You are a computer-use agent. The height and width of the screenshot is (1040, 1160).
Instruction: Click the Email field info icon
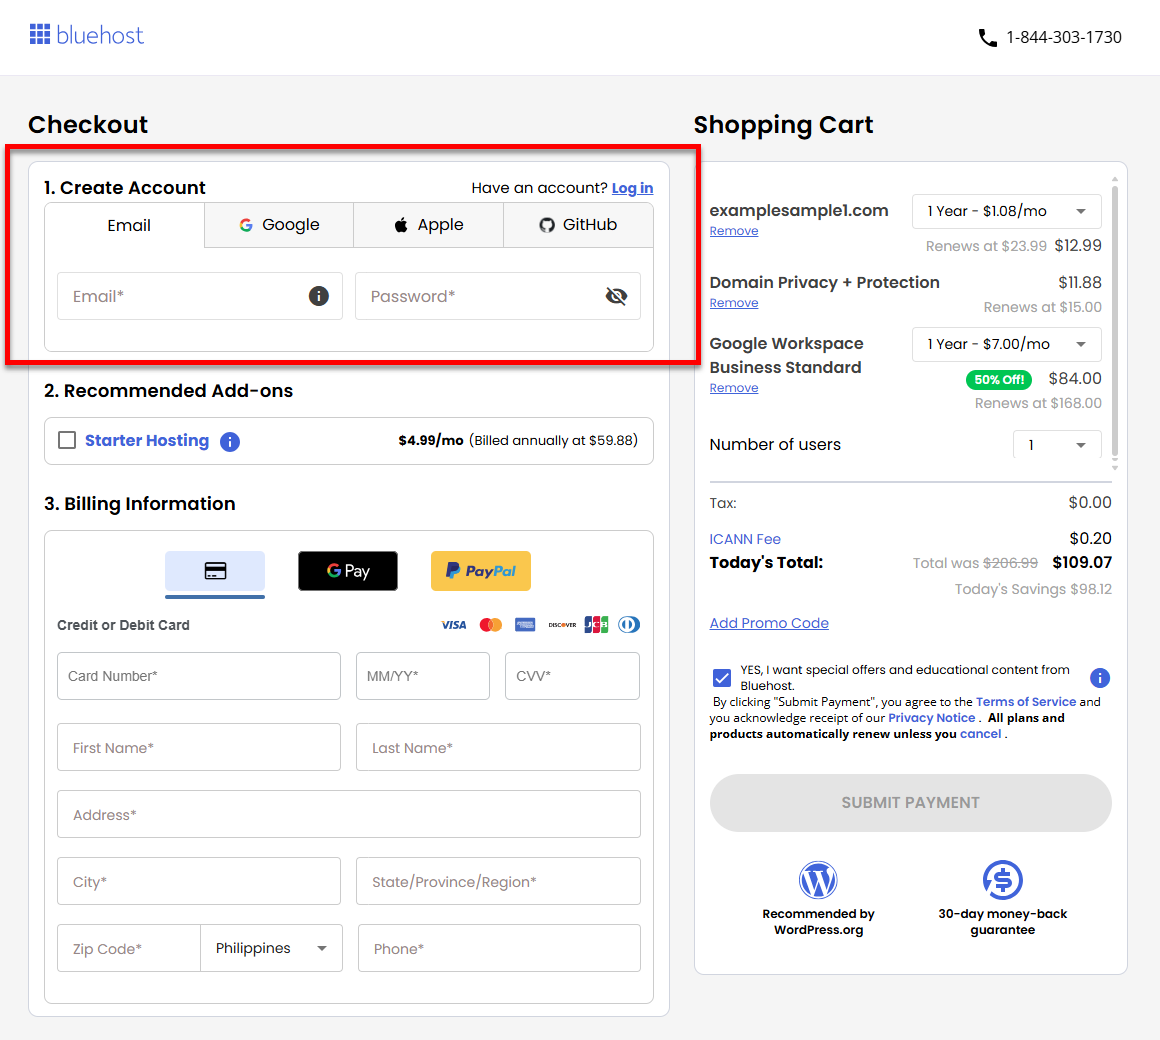point(319,296)
